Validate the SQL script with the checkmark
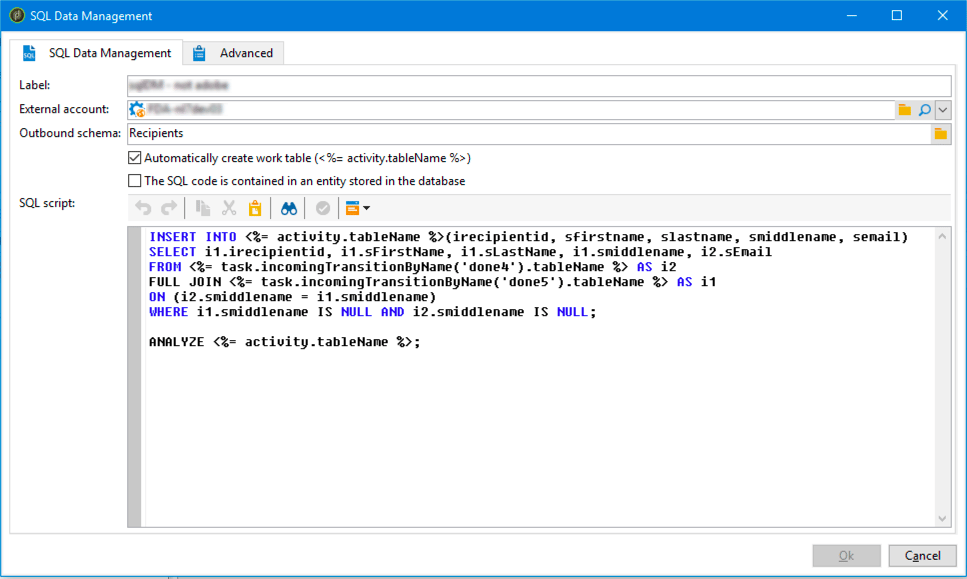 (321, 208)
